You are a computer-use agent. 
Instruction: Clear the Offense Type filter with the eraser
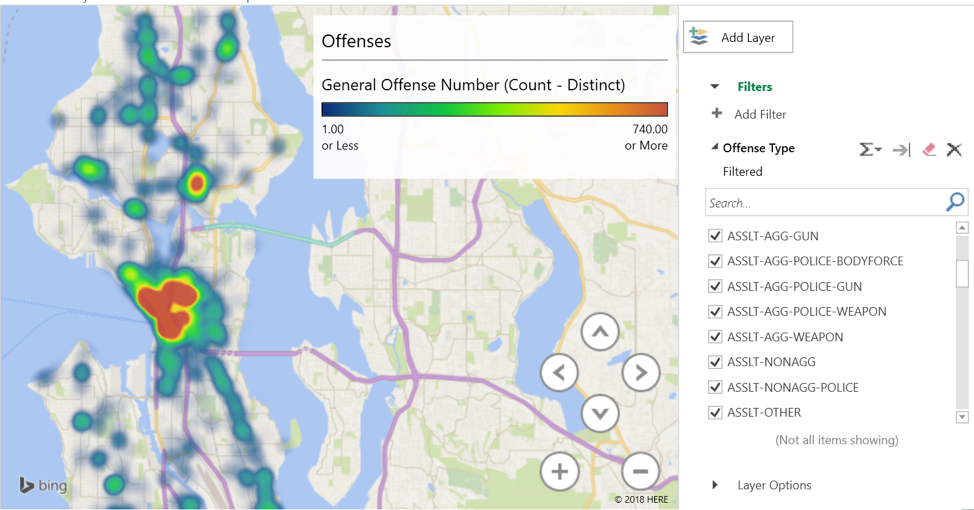point(929,149)
